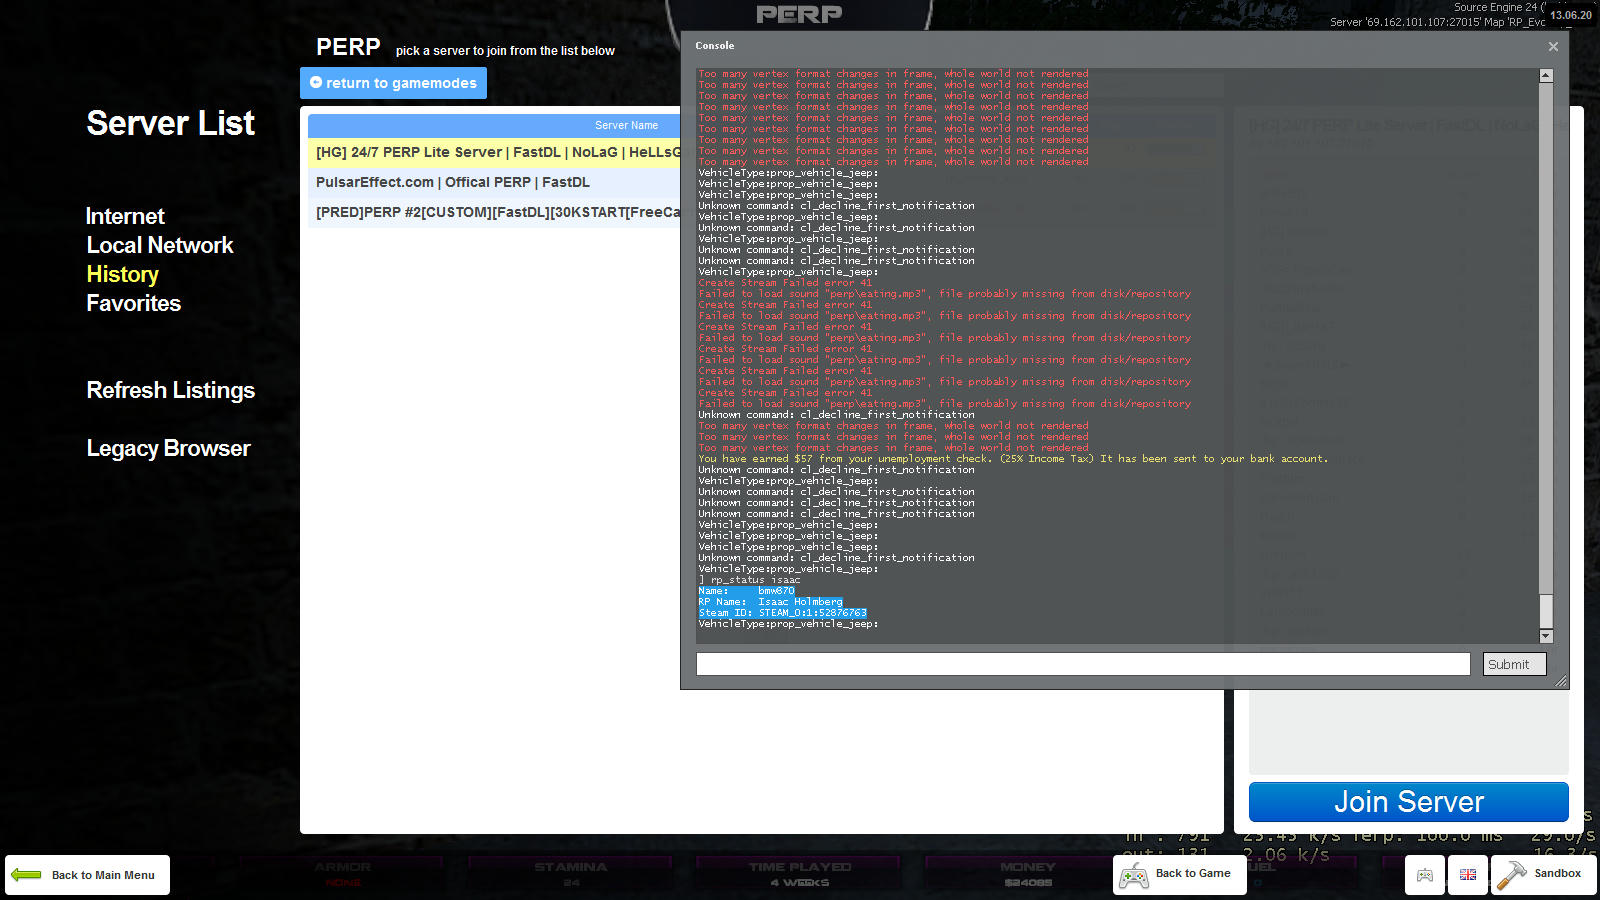Image resolution: width=1600 pixels, height=900 pixels.
Task: Click the gamepad icon in Back to Game
Action: [x=1134, y=876]
